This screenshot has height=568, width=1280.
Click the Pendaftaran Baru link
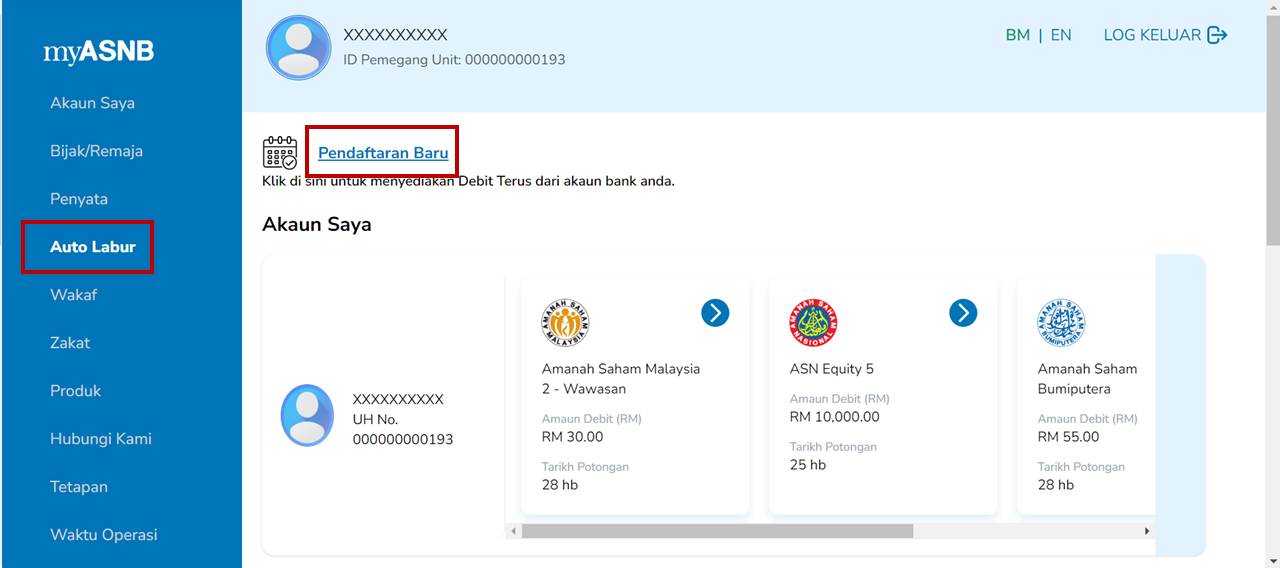coord(383,153)
